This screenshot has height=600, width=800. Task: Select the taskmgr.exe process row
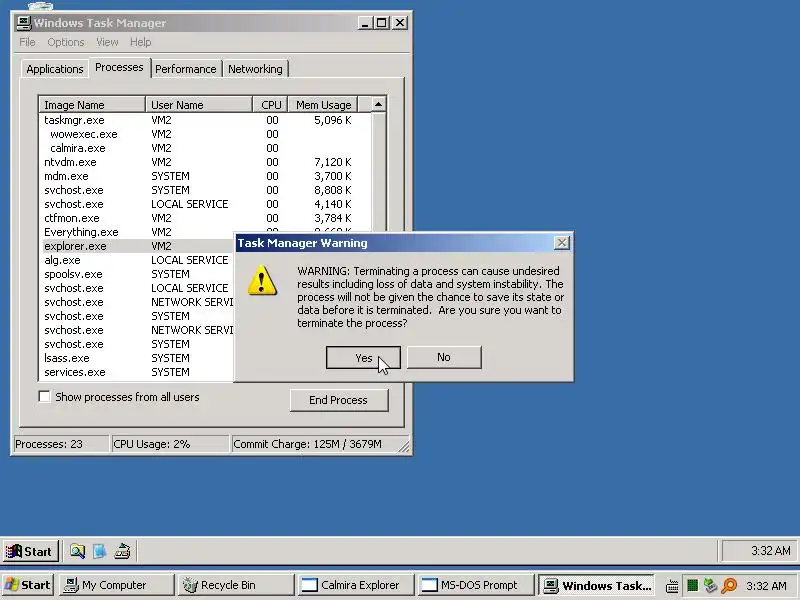(205, 120)
